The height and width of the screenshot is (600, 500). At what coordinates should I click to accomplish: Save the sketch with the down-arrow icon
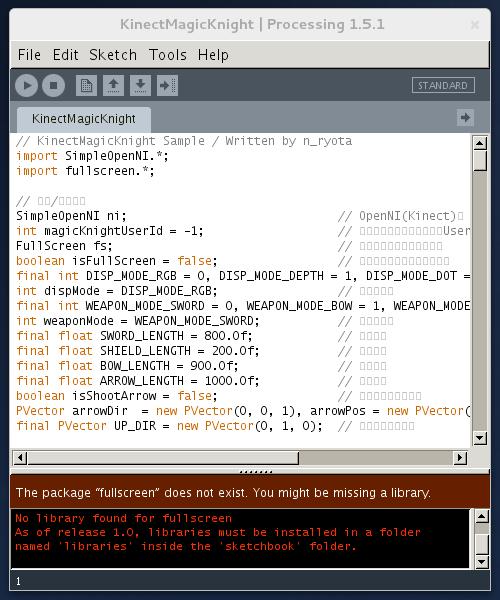pos(140,85)
